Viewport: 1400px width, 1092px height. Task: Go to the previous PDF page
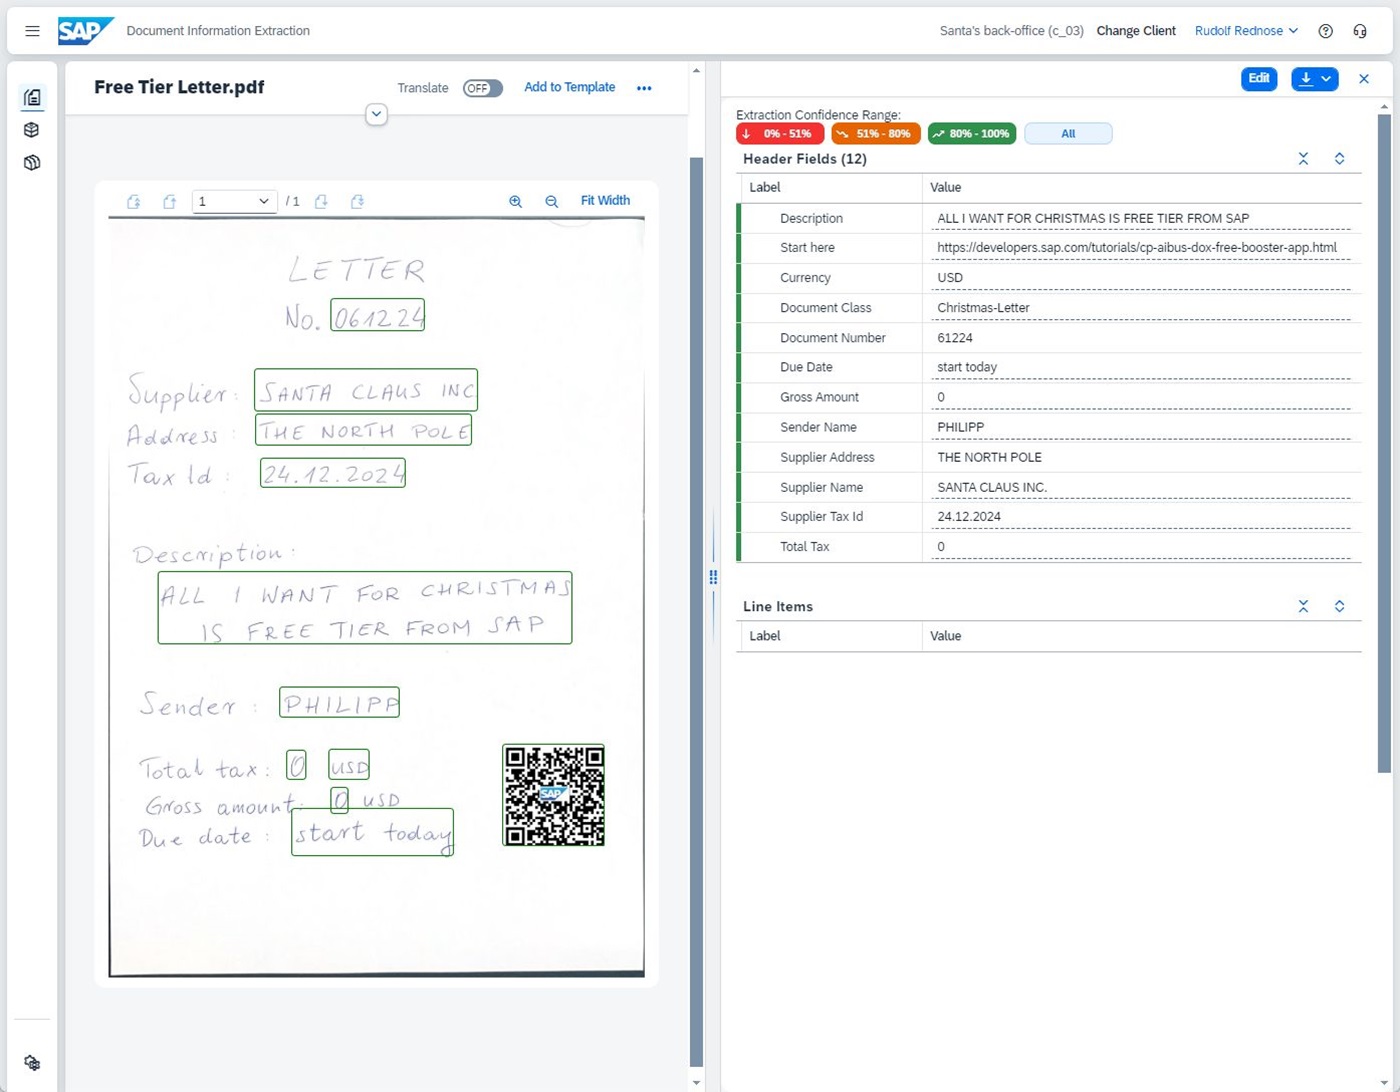point(170,202)
